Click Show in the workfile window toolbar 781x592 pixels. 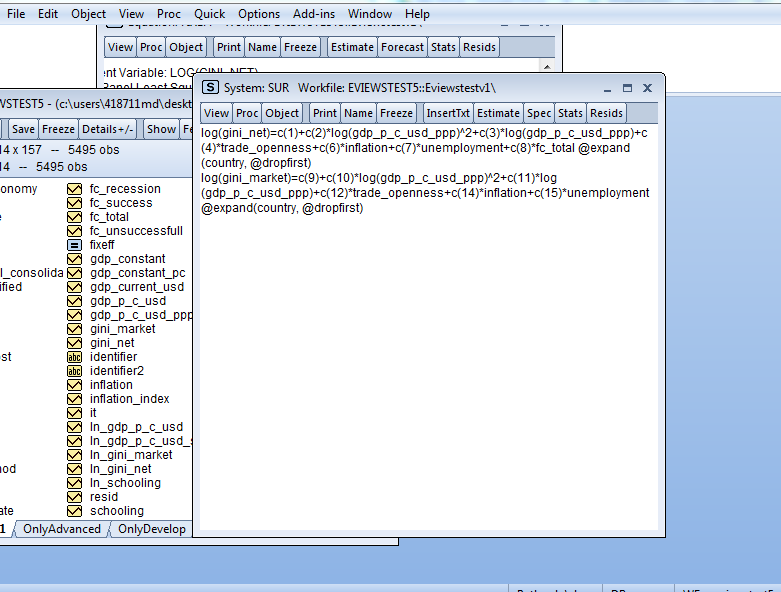[161, 129]
